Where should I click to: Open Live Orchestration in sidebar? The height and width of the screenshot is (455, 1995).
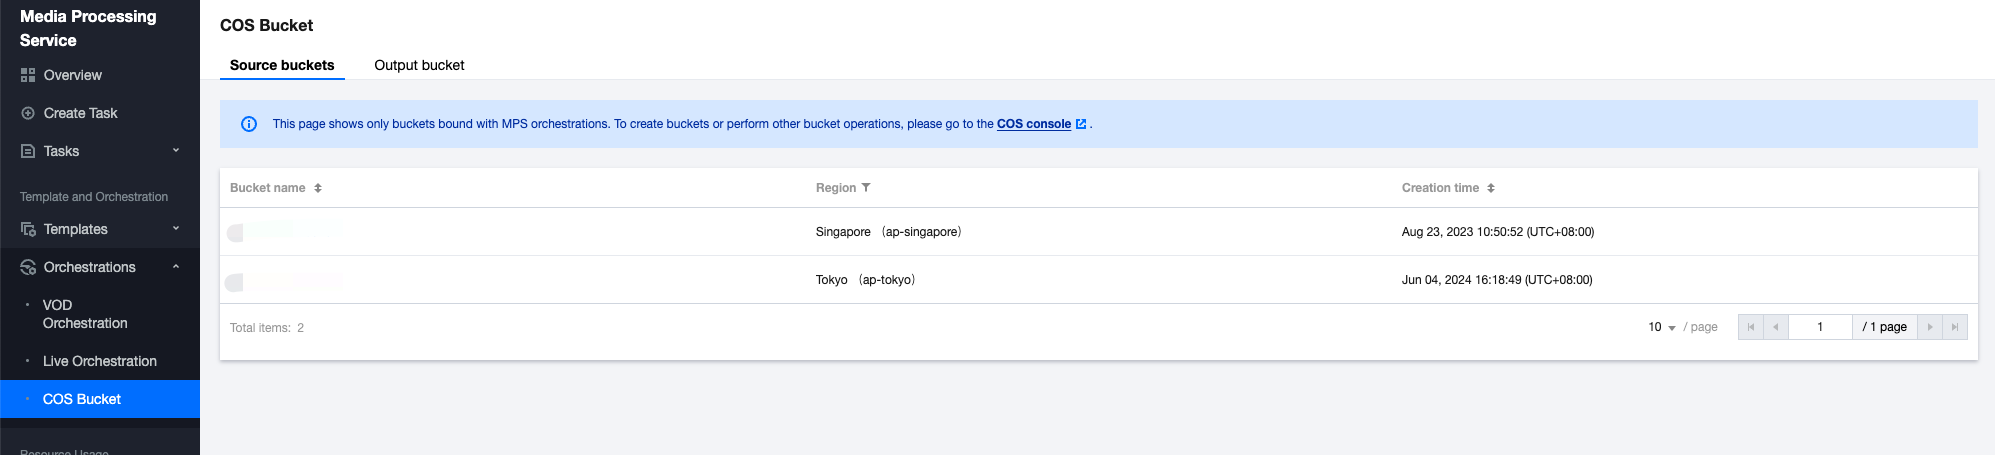[99, 361]
